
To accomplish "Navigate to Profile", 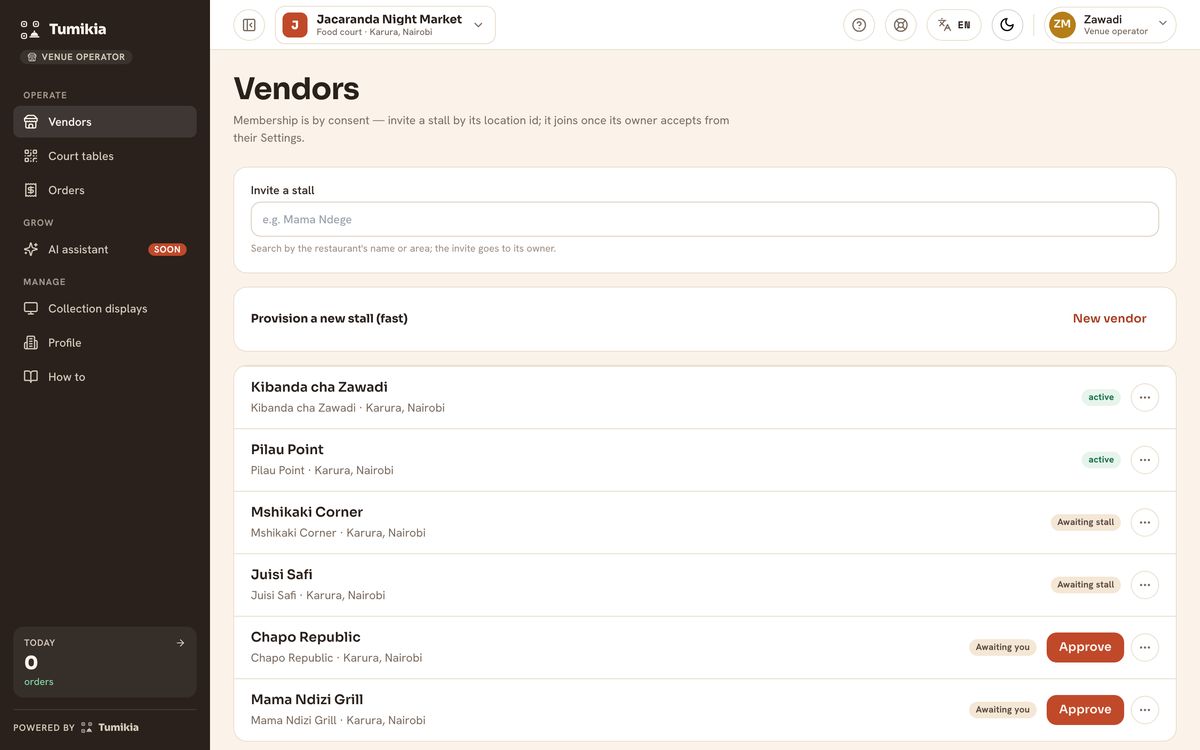I will [105, 343].
